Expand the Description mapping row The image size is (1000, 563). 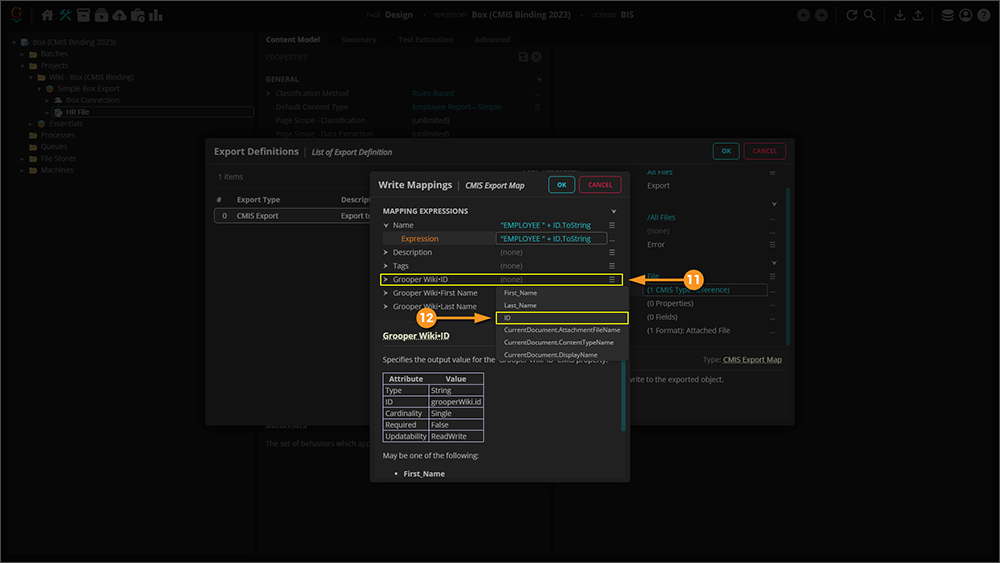[x=386, y=253]
